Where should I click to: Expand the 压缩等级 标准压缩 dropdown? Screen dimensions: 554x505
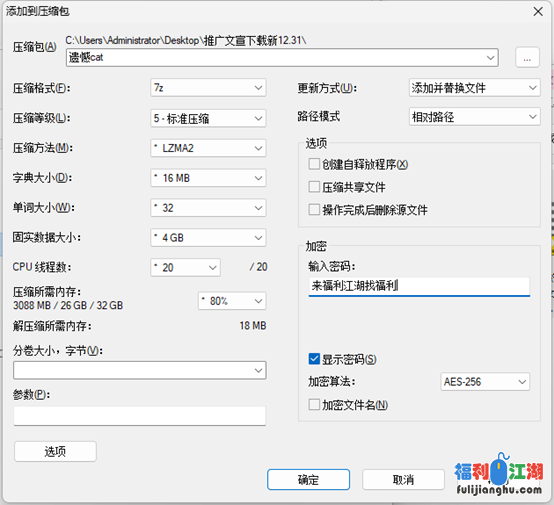[208, 118]
